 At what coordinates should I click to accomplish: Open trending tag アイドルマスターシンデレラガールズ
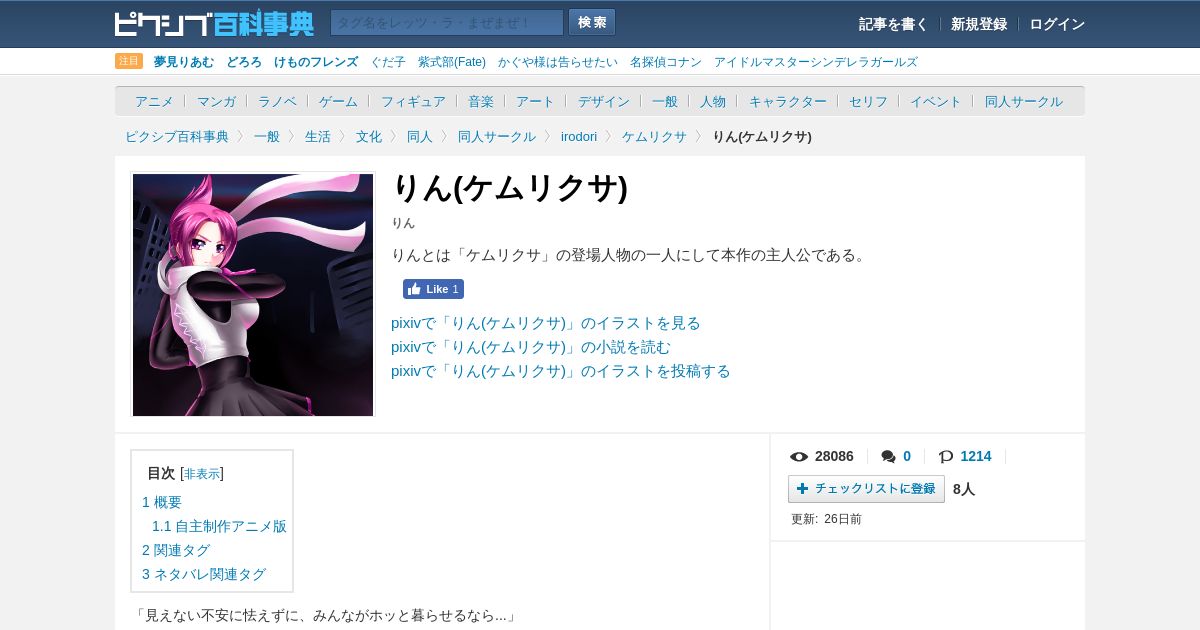816,62
